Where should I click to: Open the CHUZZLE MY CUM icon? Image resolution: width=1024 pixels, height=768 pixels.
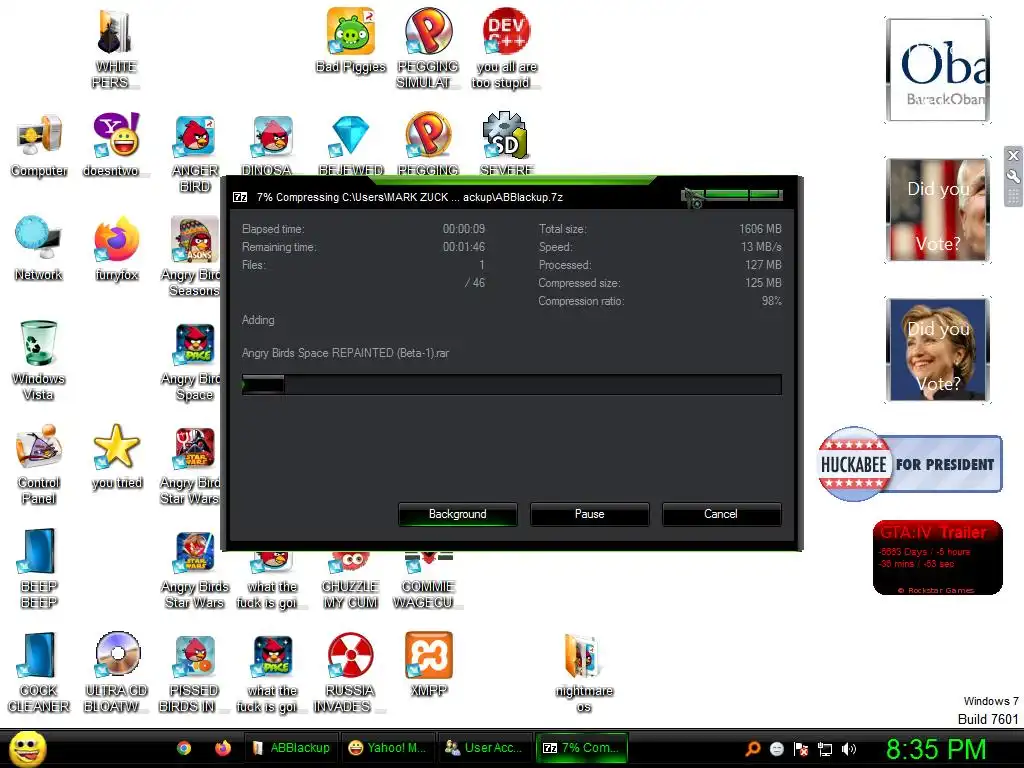point(350,581)
